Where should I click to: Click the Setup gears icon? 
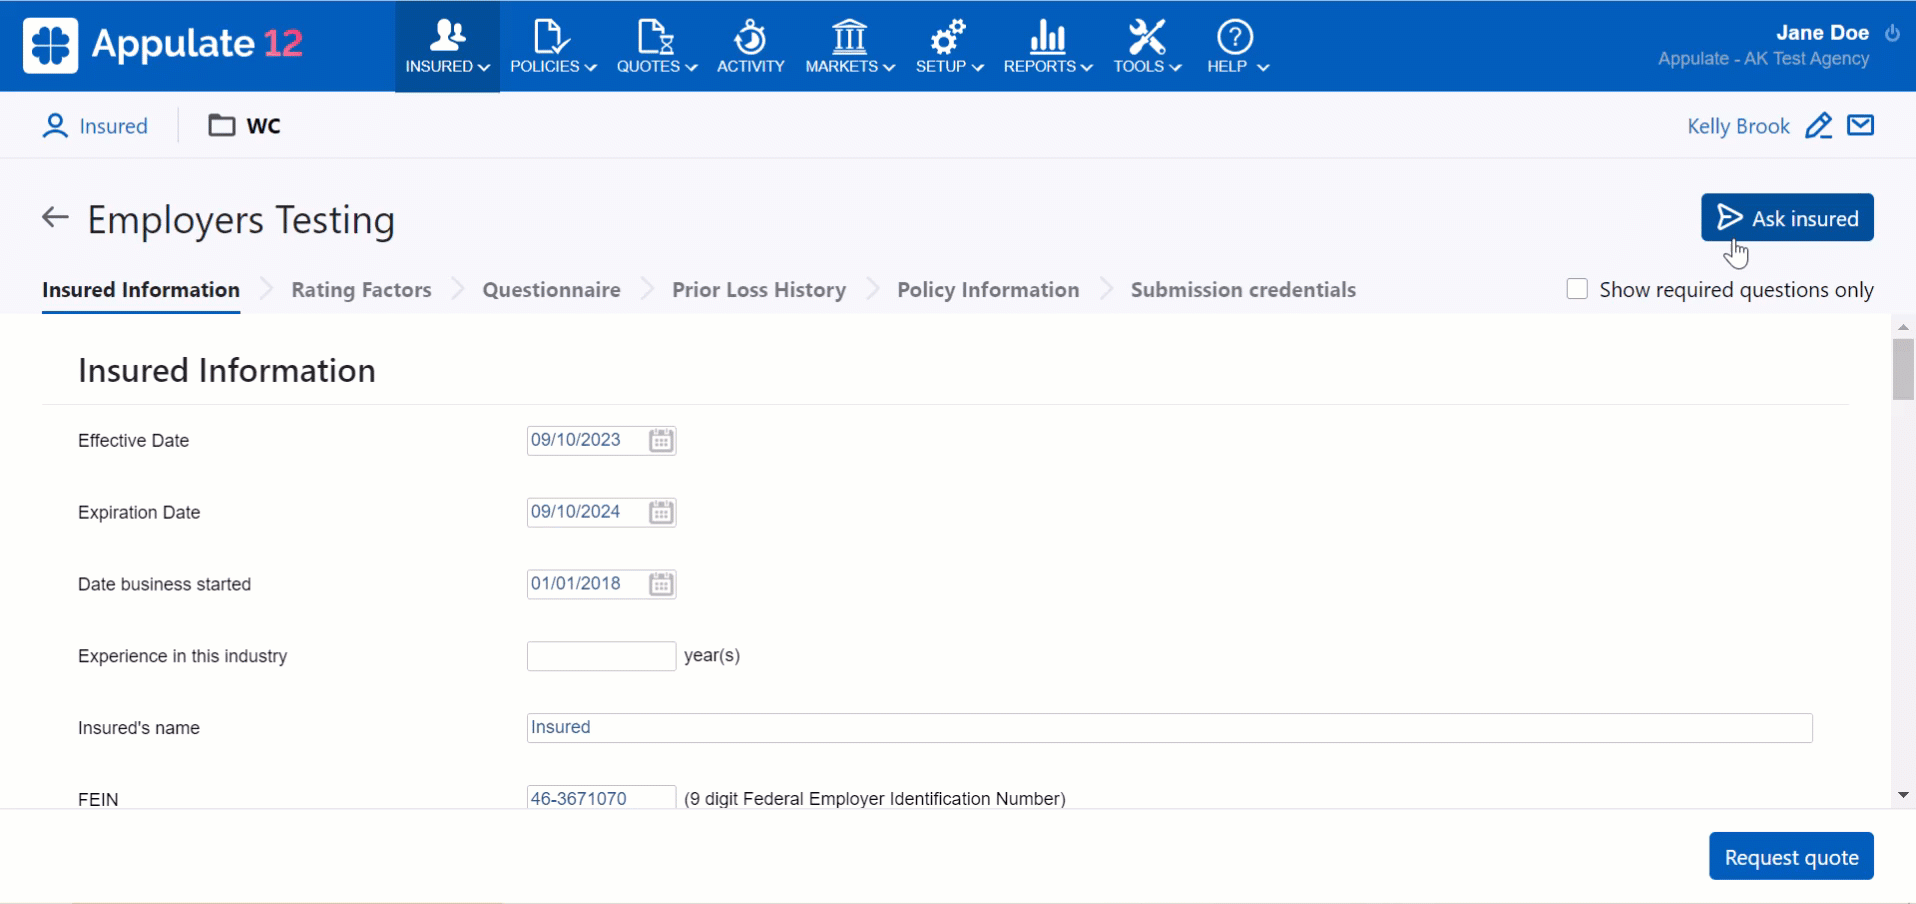[x=948, y=36]
